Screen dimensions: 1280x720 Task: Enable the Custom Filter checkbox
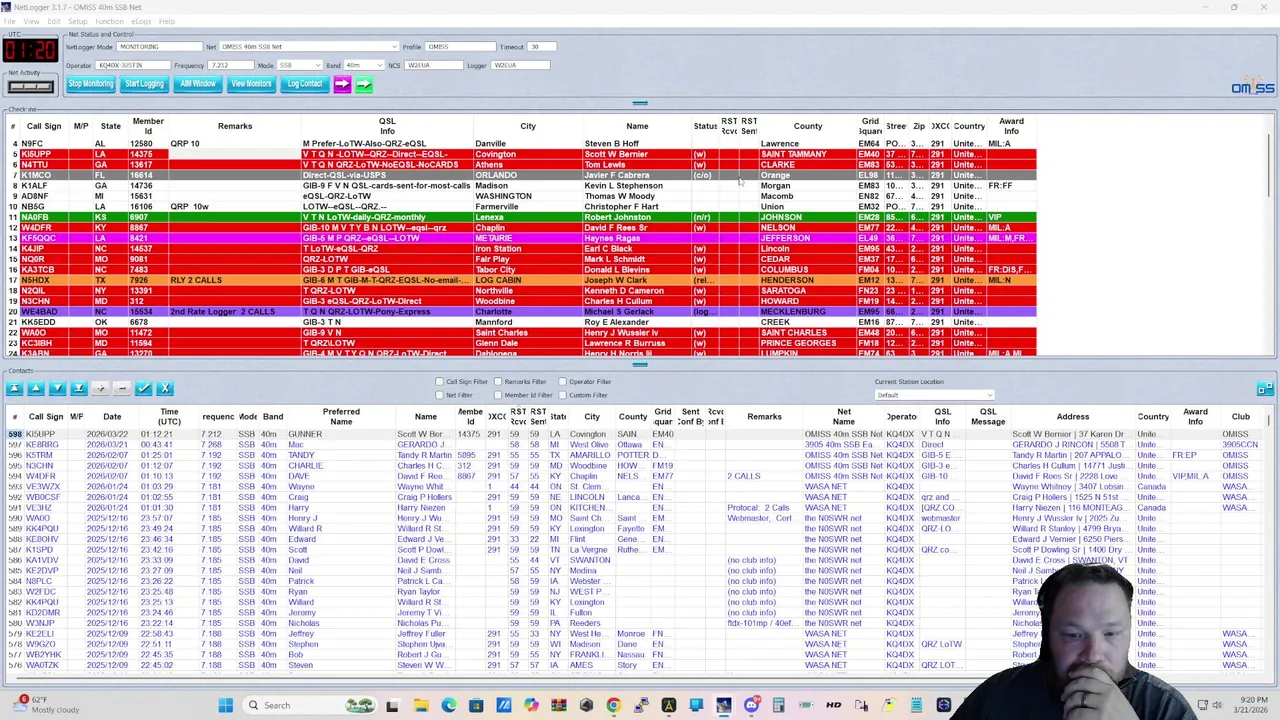coord(562,395)
